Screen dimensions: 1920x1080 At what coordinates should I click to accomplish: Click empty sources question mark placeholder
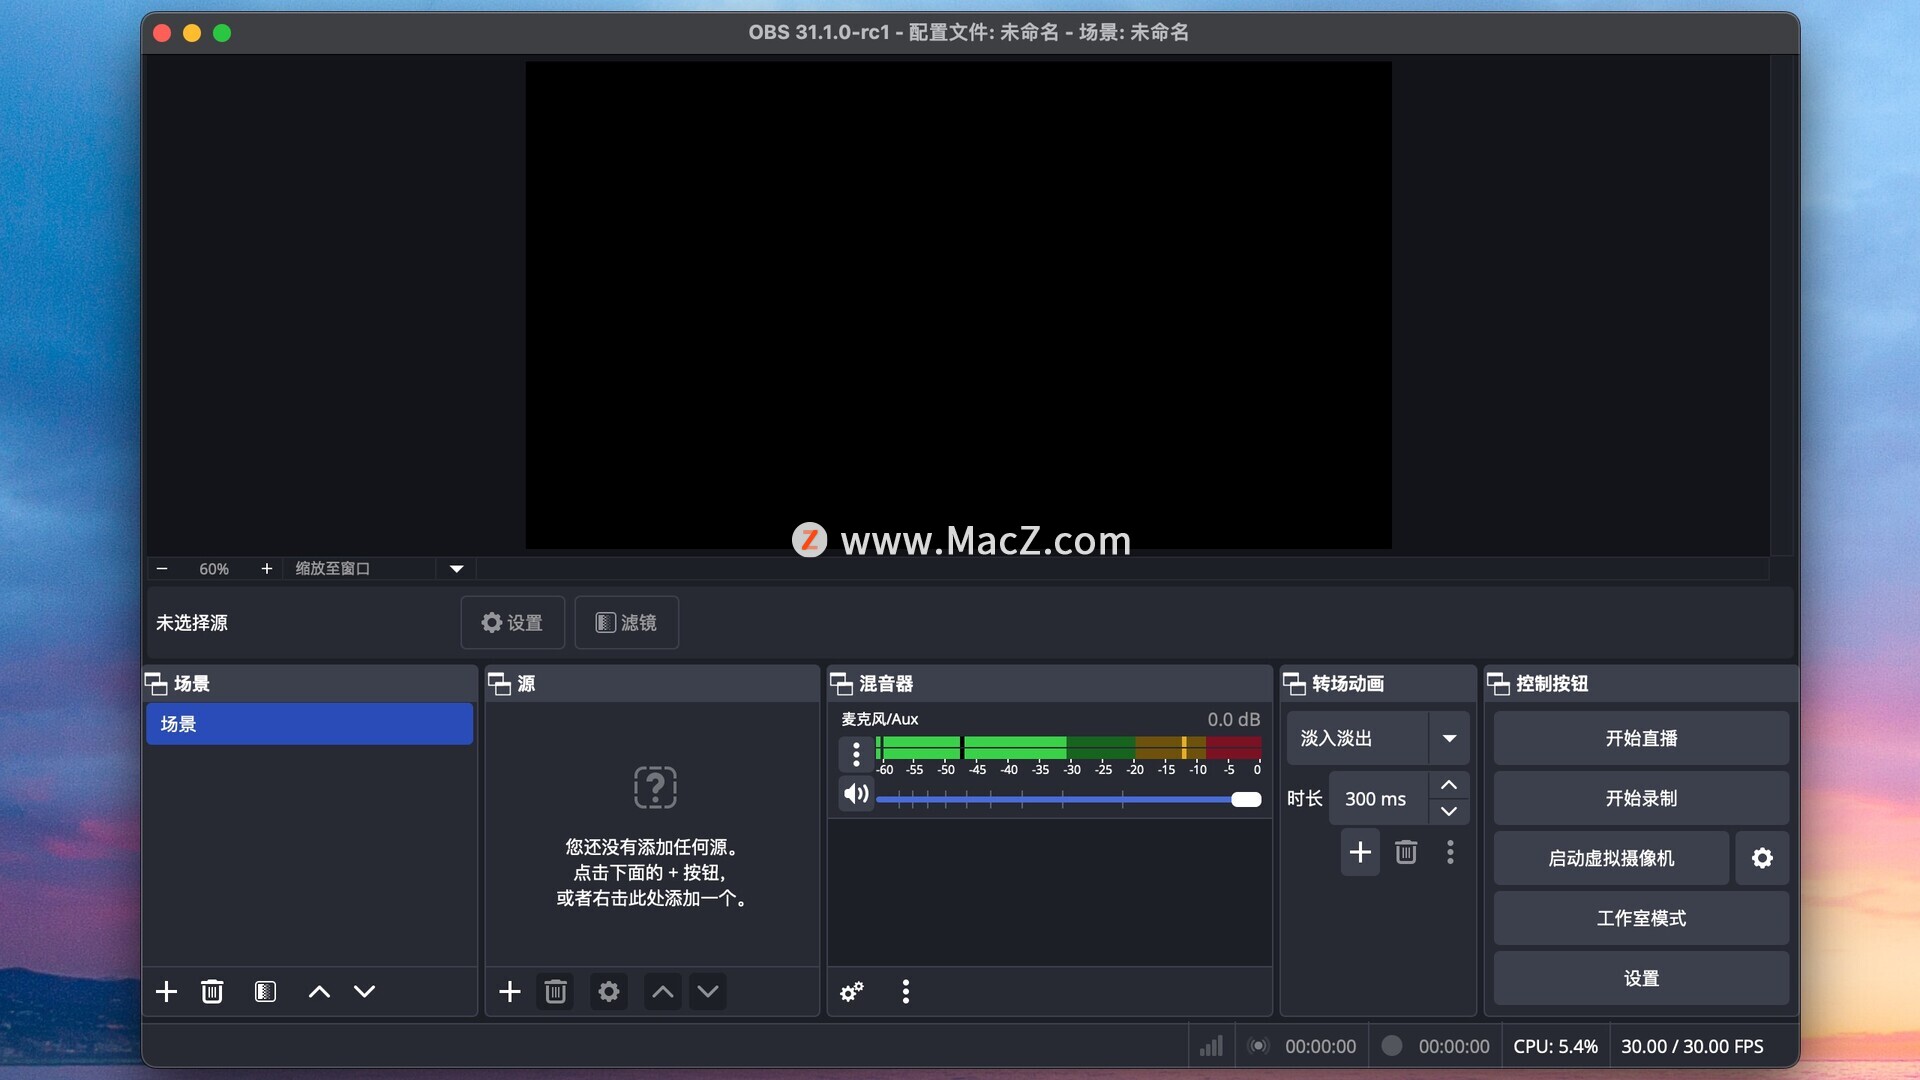(655, 787)
